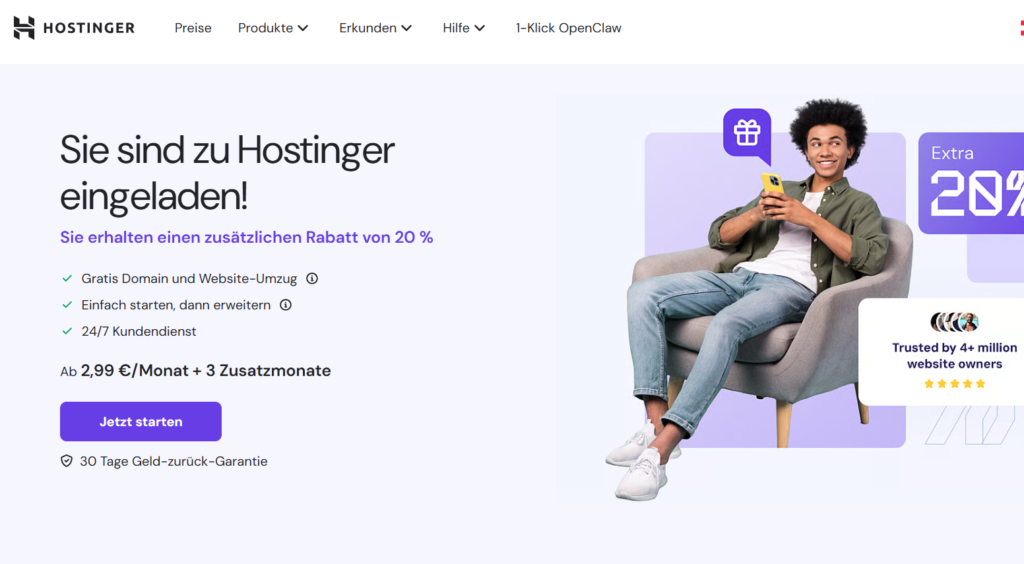The image size is (1024, 564).
Task: Click the Trusted by 4+ million card
Action: point(941,352)
